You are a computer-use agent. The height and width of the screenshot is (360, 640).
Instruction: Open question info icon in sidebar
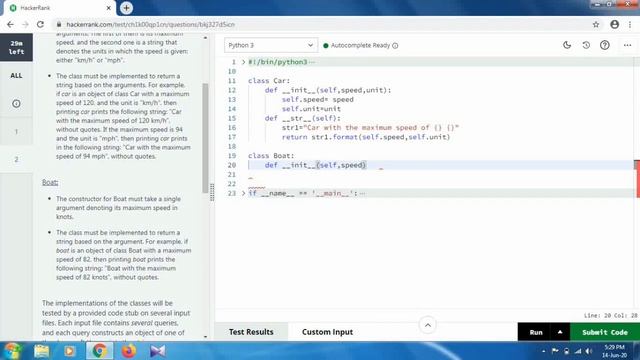[x=16, y=104]
